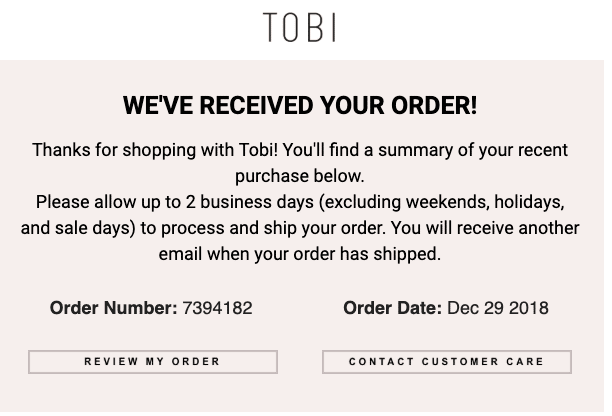Click the "You will receive another" text

pos(487,228)
